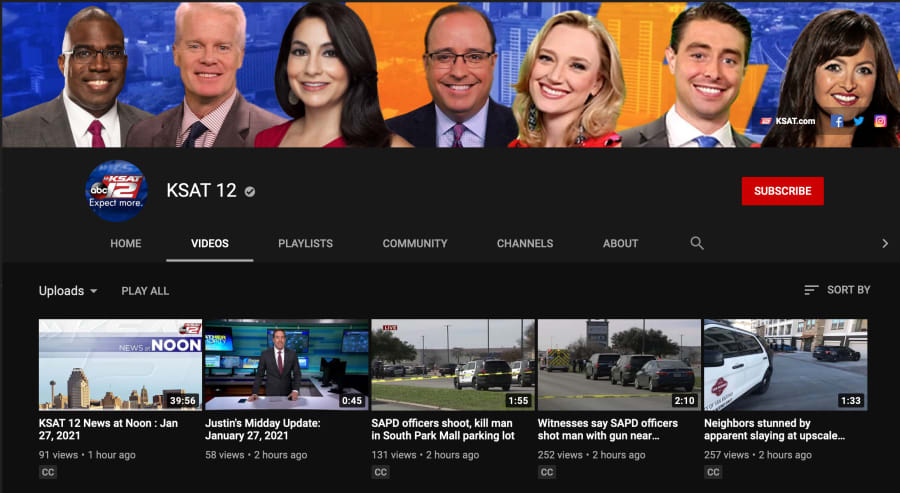Open the Witnesses say SAPD officers thumbnail
The image size is (900, 493).
click(619, 365)
